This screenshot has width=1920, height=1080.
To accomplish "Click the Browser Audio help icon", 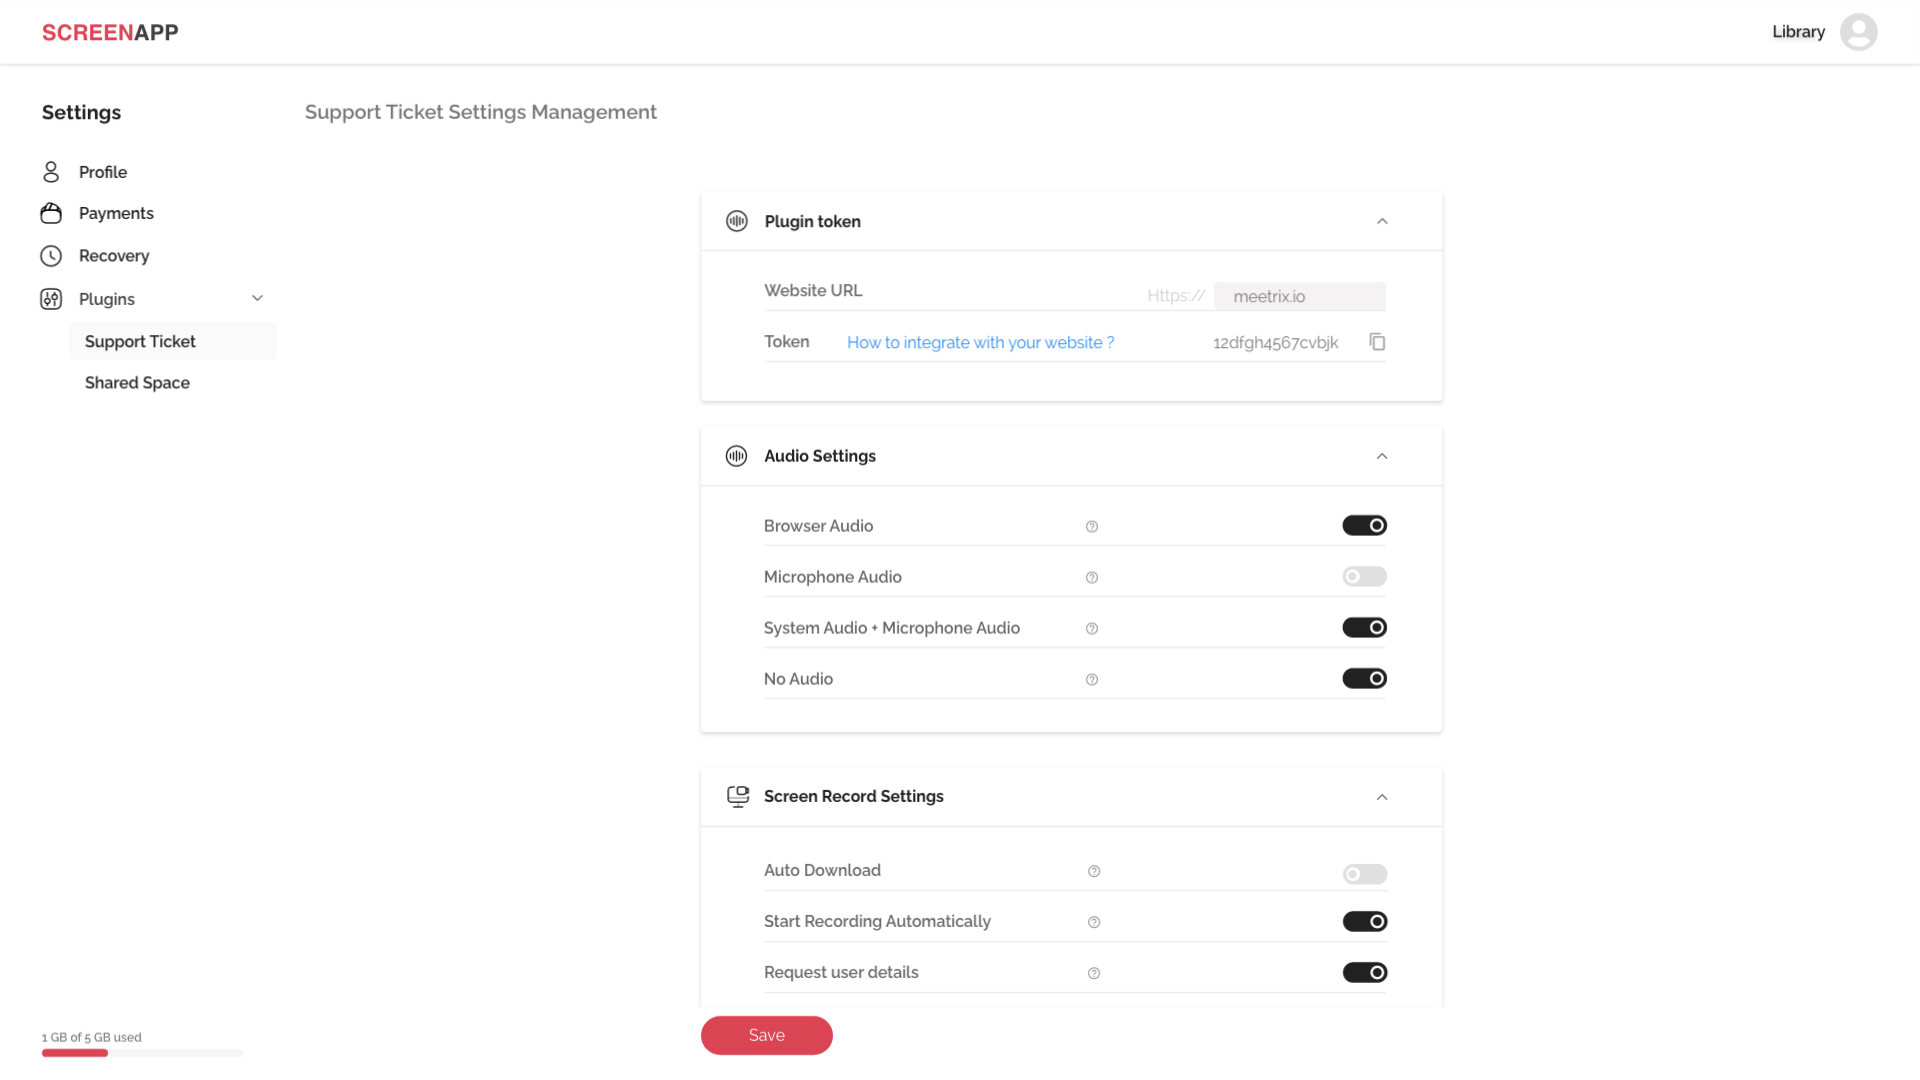I will 1092,527.
